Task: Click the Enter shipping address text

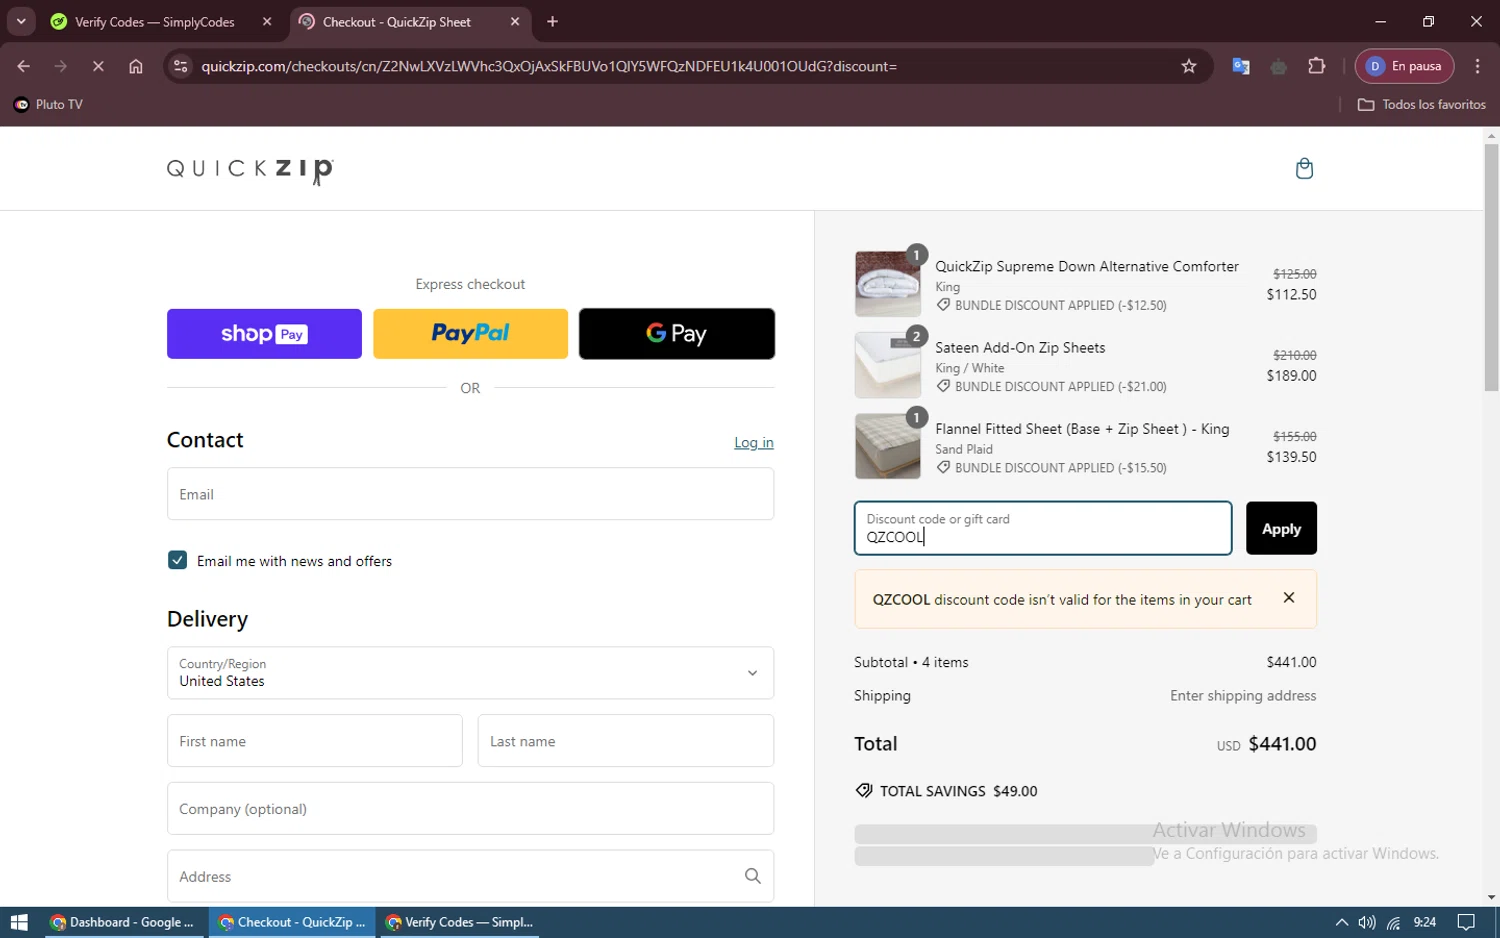Action: pos(1243,696)
